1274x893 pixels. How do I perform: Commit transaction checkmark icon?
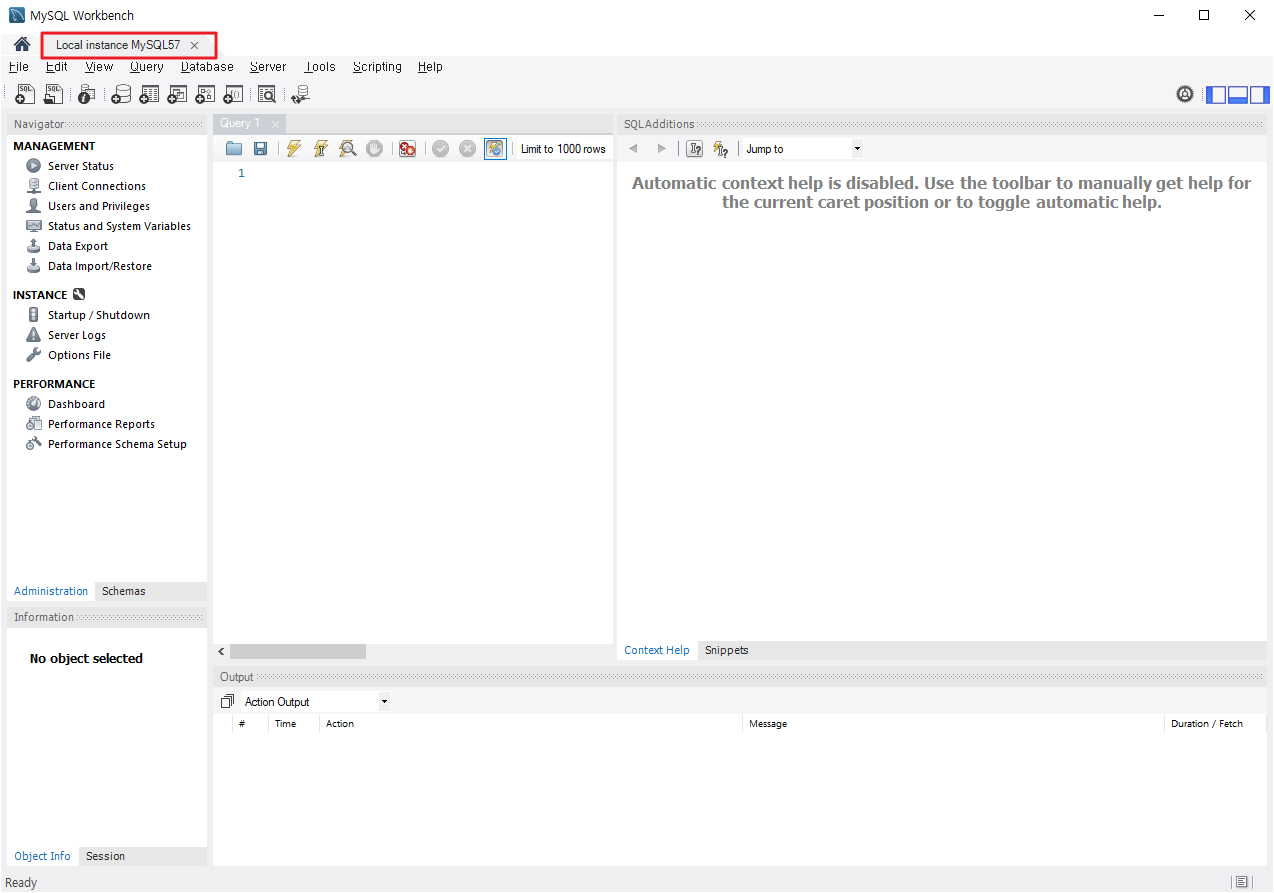click(x=440, y=149)
